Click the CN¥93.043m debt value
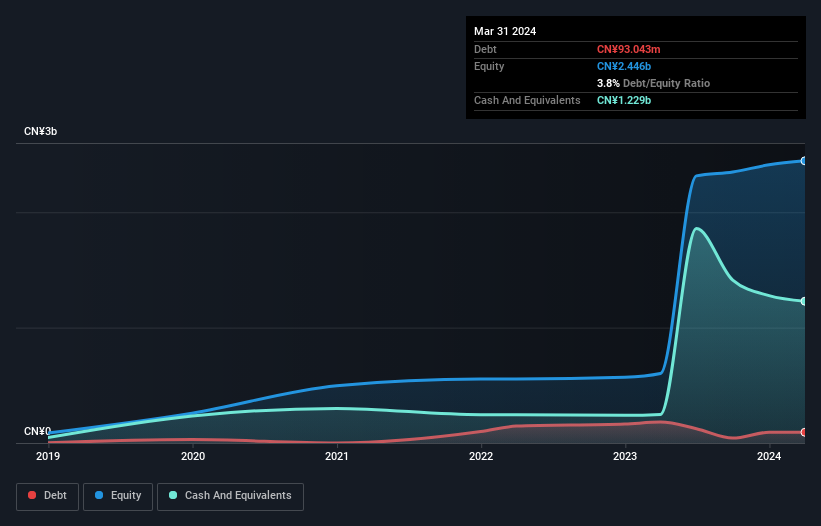Image resolution: width=821 pixels, height=526 pixels. coord(628,49)
